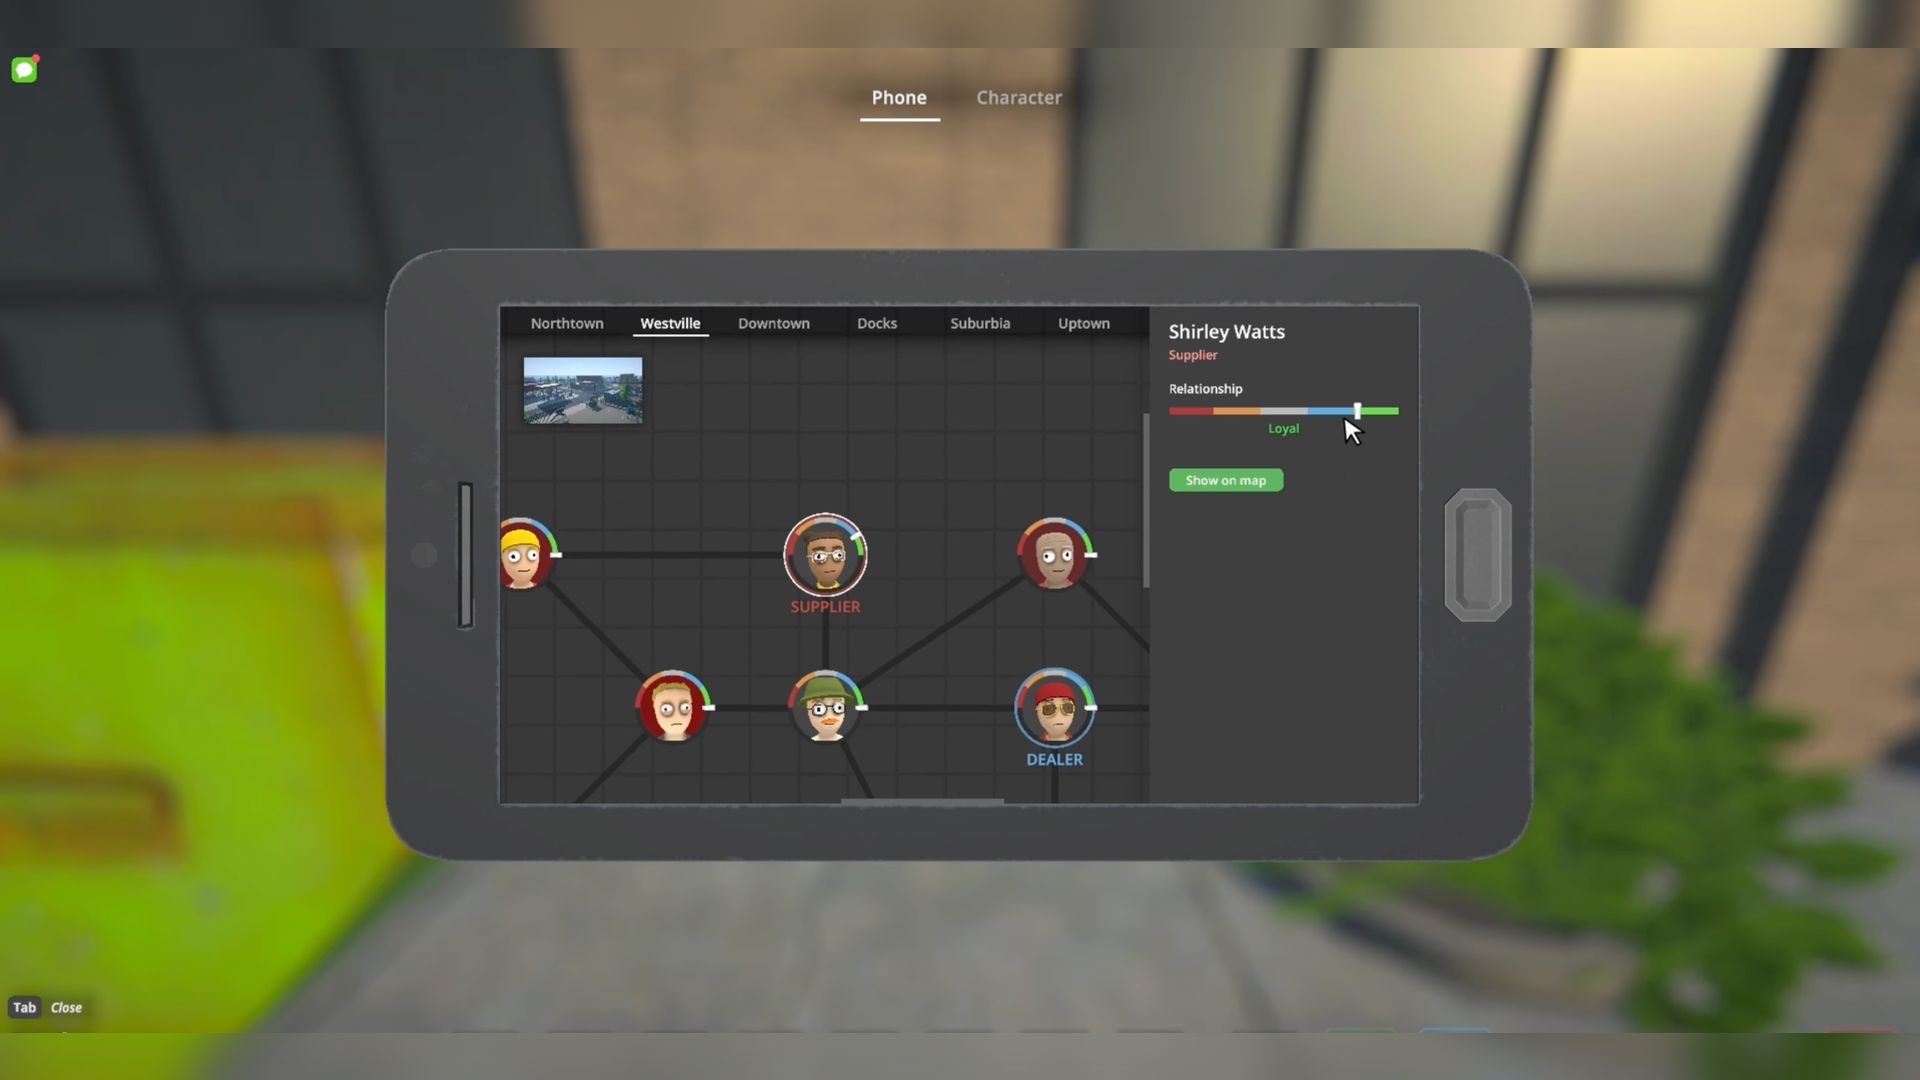Switch to the Northtown region tab
Viewport: 1920px width, 1080px height.
[x=567, y=324]
